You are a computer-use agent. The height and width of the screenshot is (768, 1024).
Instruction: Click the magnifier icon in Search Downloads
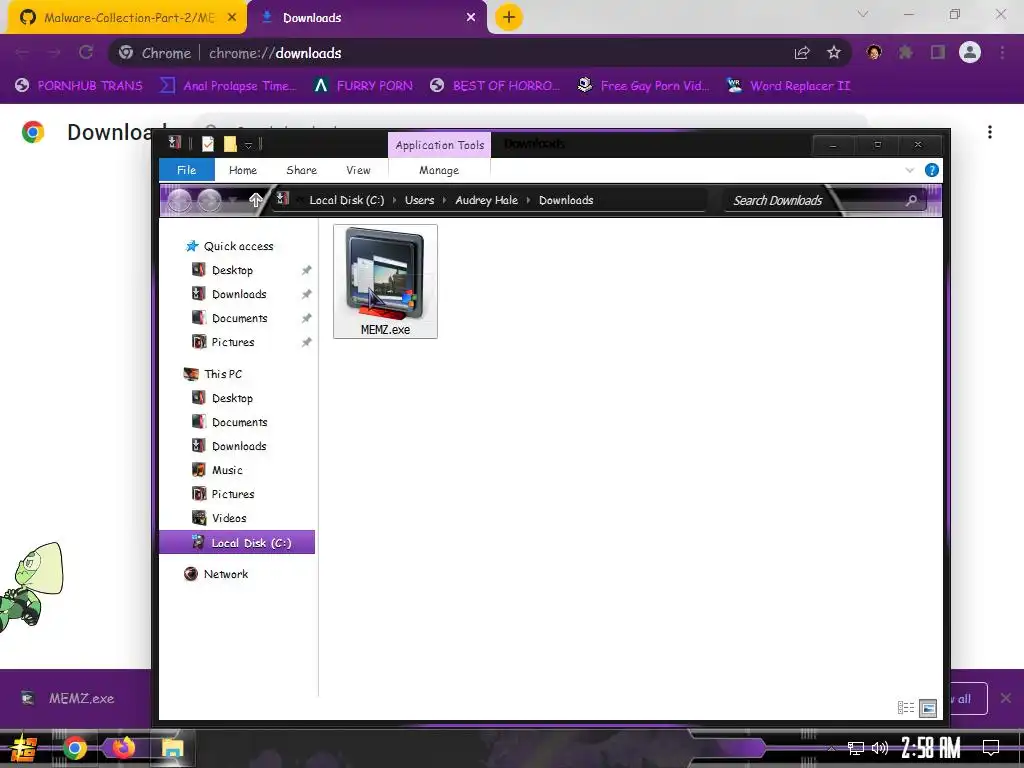point(911,200)
